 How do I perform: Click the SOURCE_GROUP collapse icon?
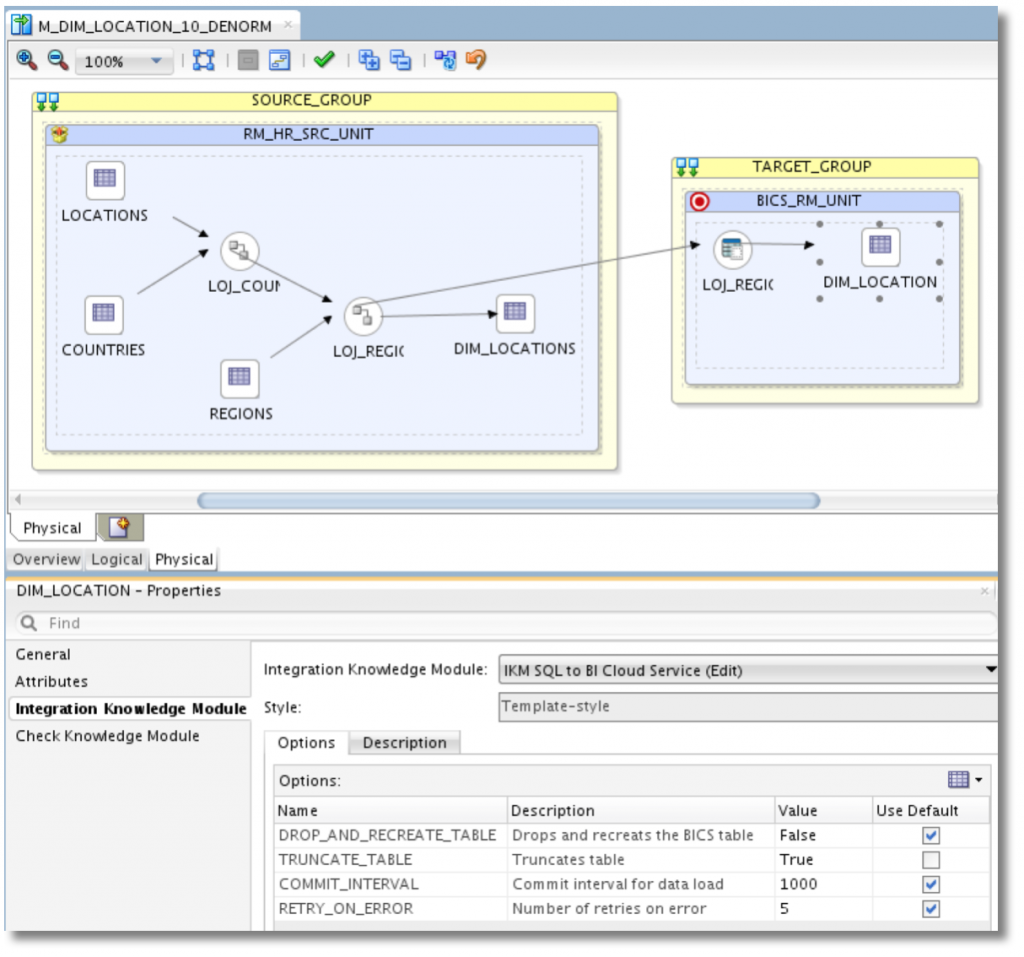(48, 101)
